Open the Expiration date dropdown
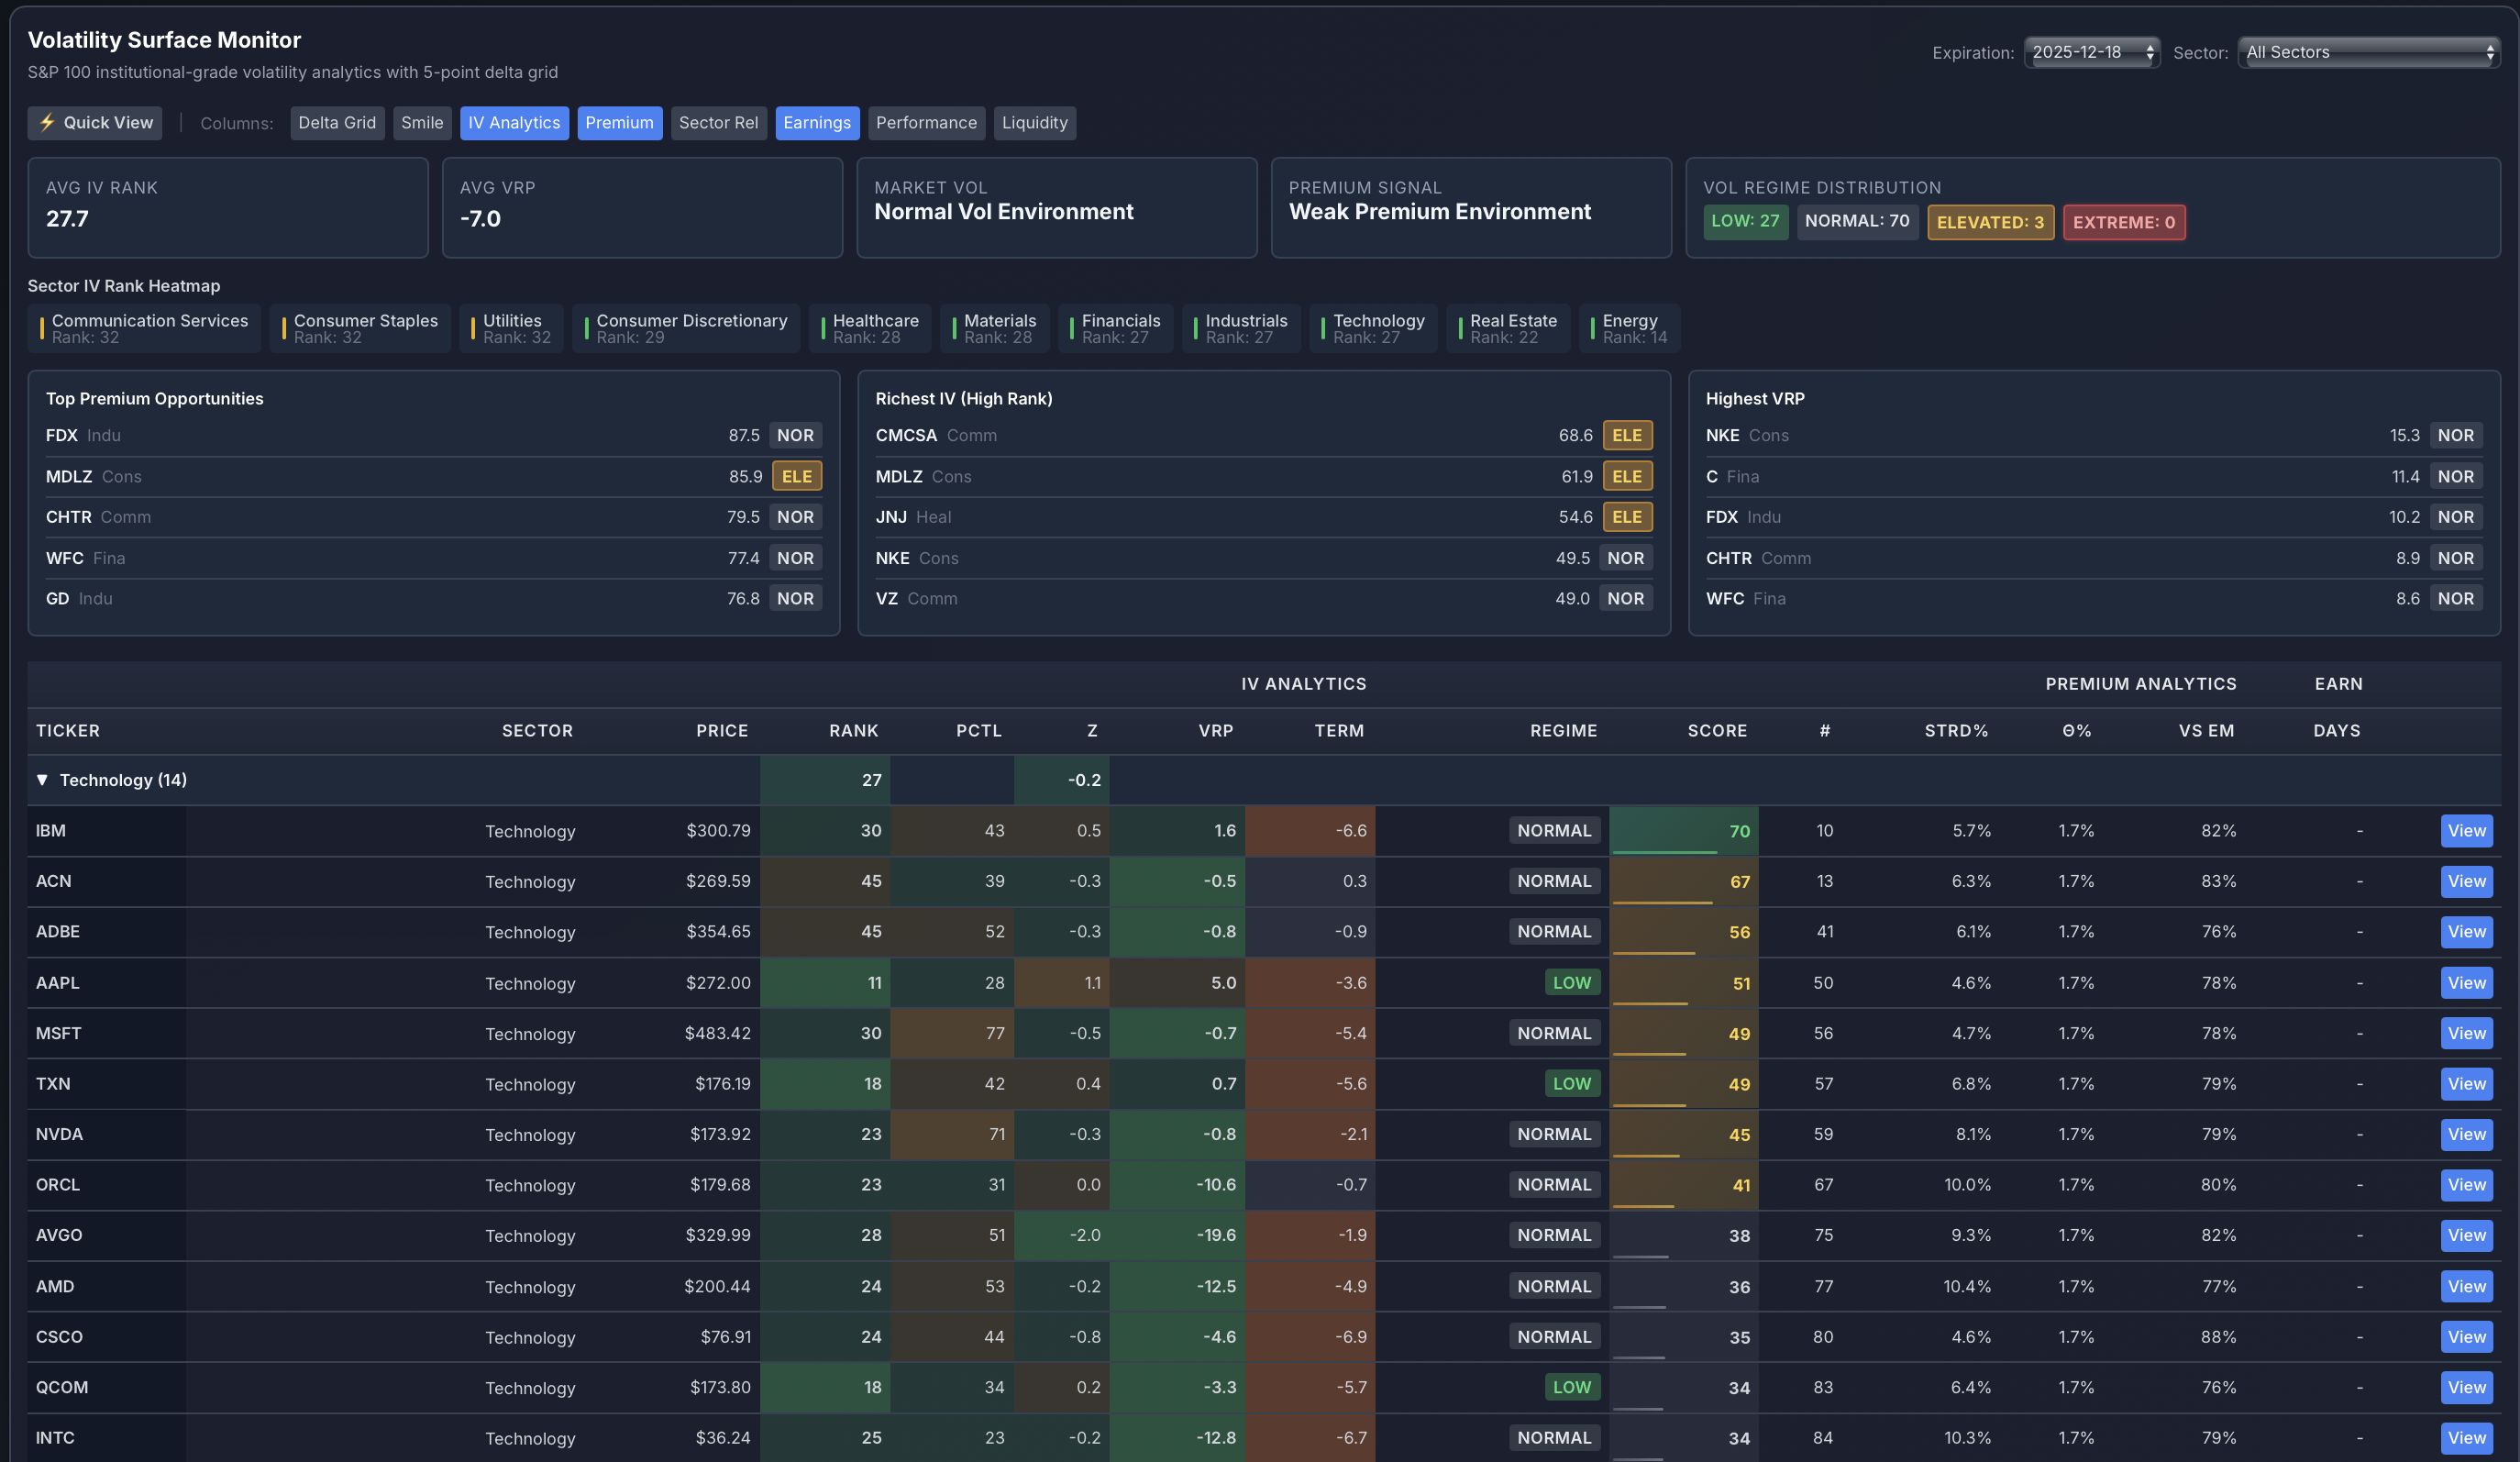This screenshot has width=2520, height=1462. pyautogui.click(x=2091, y=52)
